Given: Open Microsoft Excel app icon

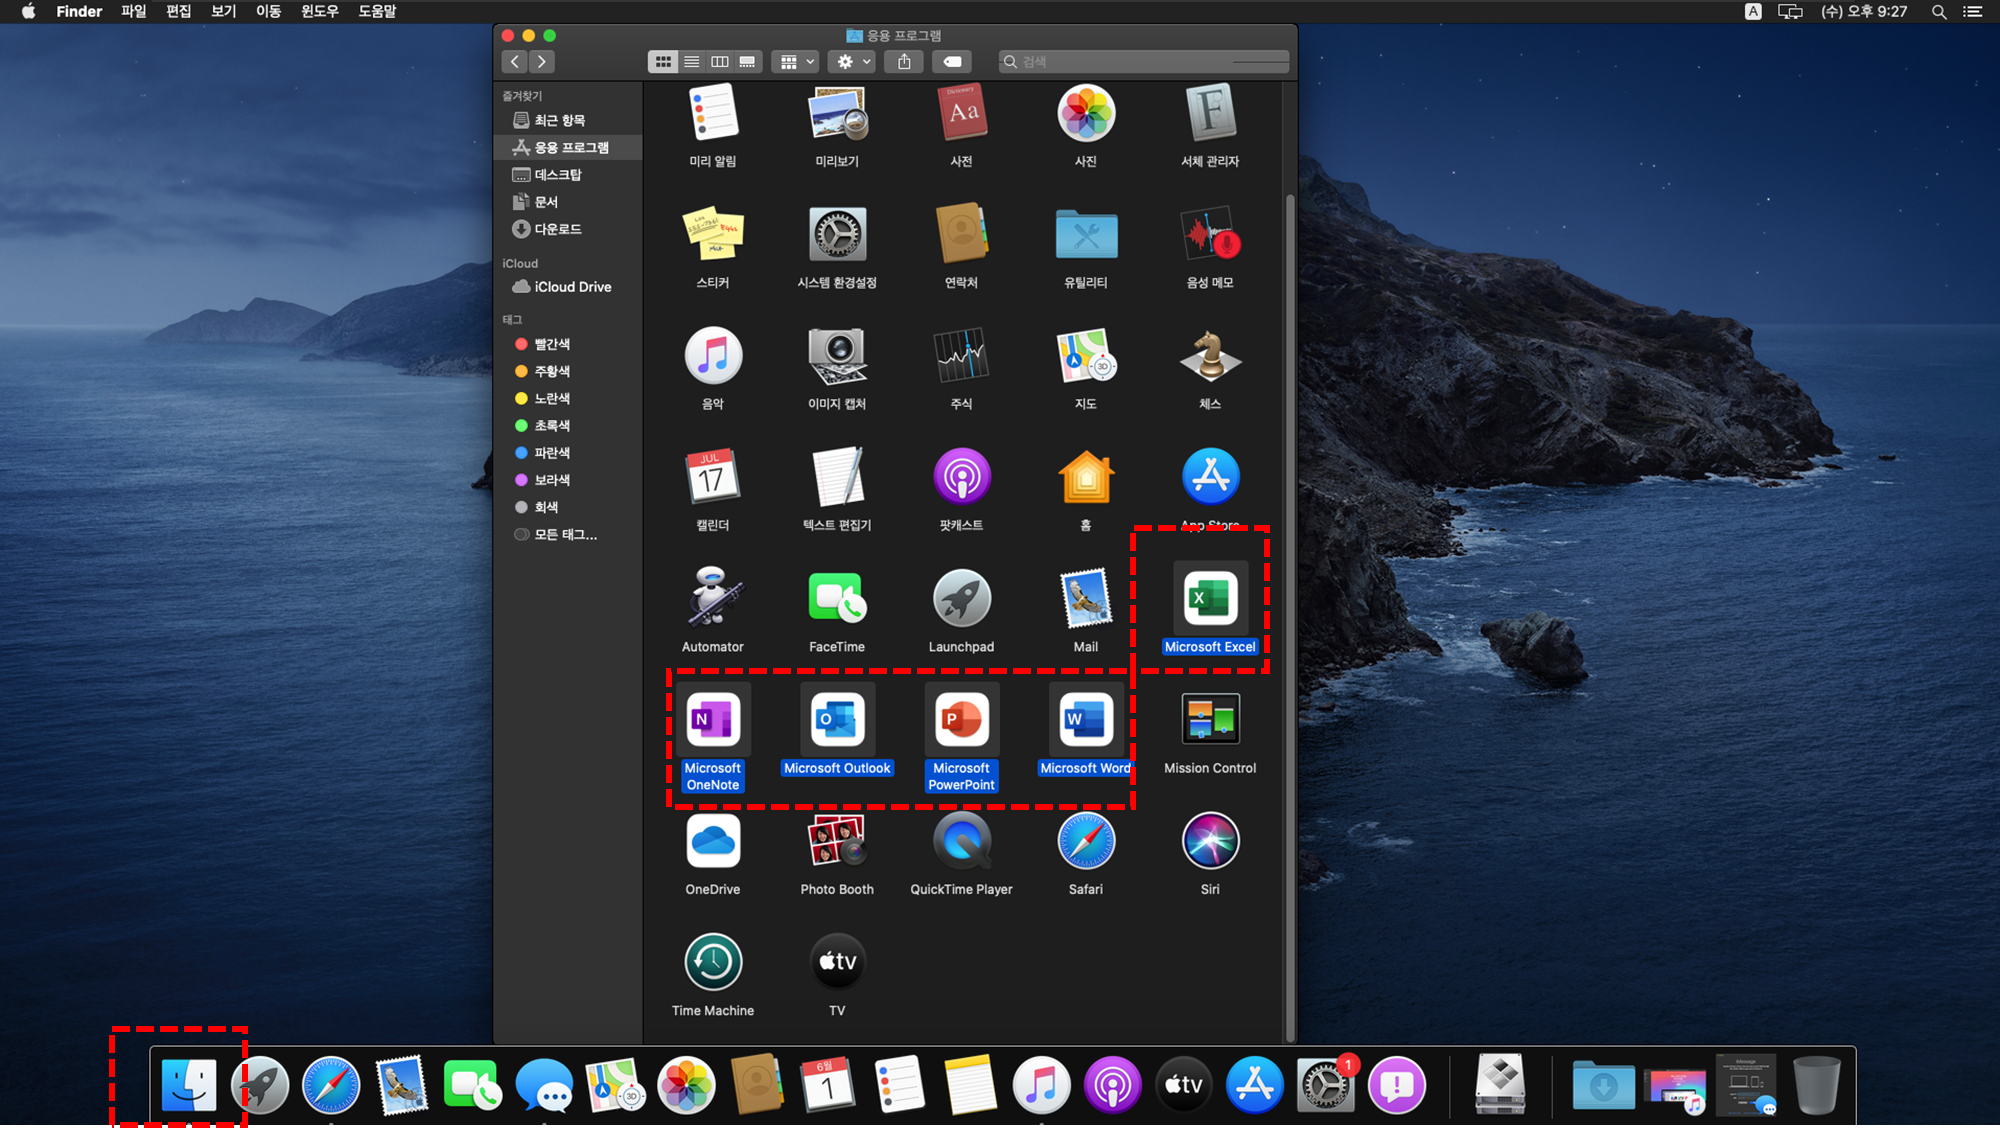Looking at the screenshot, I should [x=1210, y=598].
